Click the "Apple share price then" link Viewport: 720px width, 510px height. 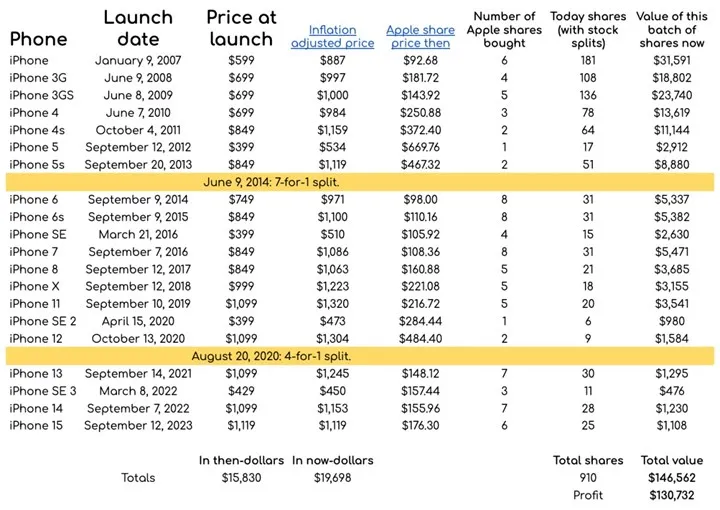pos(422,37)
